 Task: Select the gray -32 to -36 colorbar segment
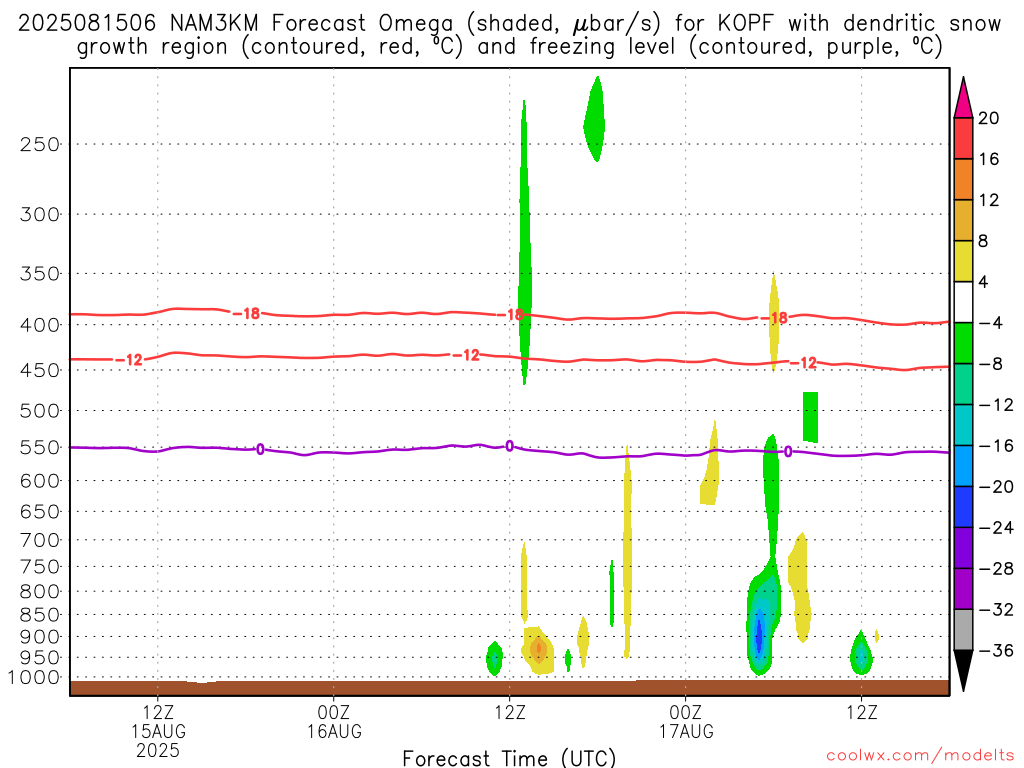(963, 630)
